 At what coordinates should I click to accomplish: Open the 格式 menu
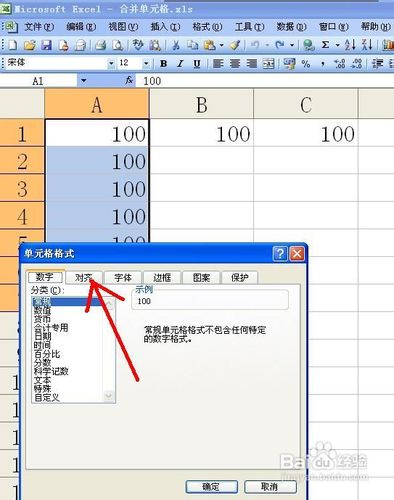[x=207, y=27]
